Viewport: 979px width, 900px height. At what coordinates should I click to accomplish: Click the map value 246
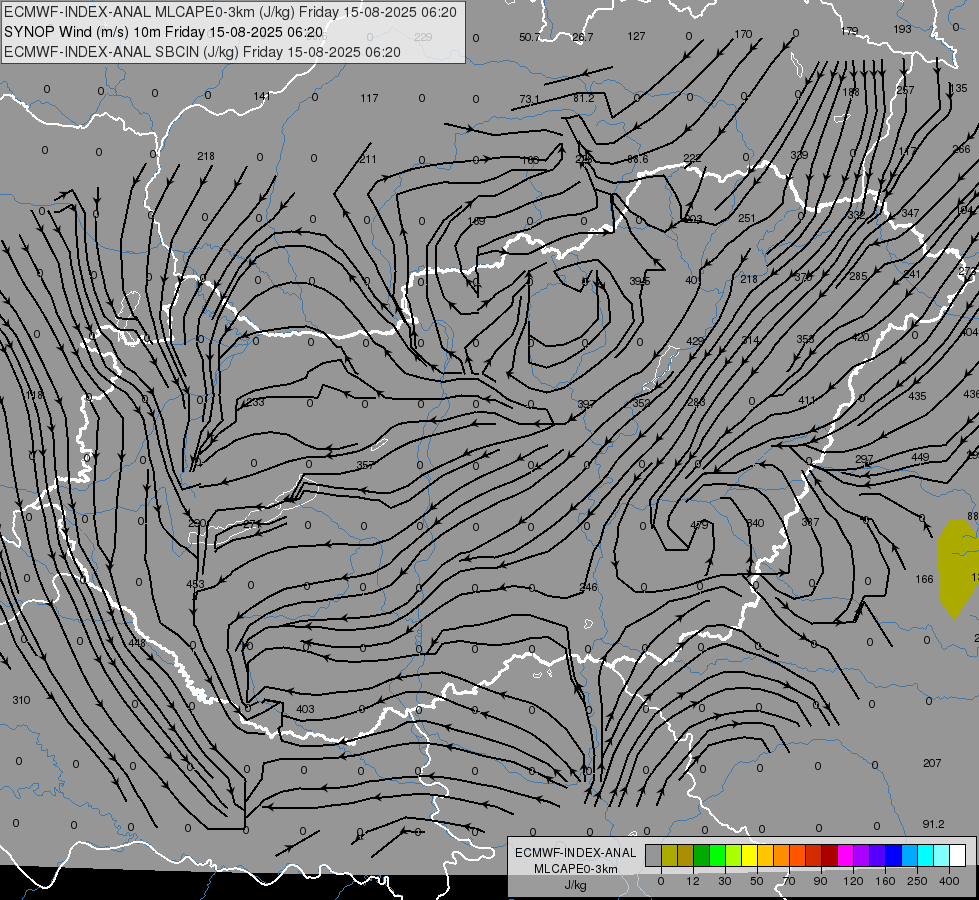[x=589, y=586]
